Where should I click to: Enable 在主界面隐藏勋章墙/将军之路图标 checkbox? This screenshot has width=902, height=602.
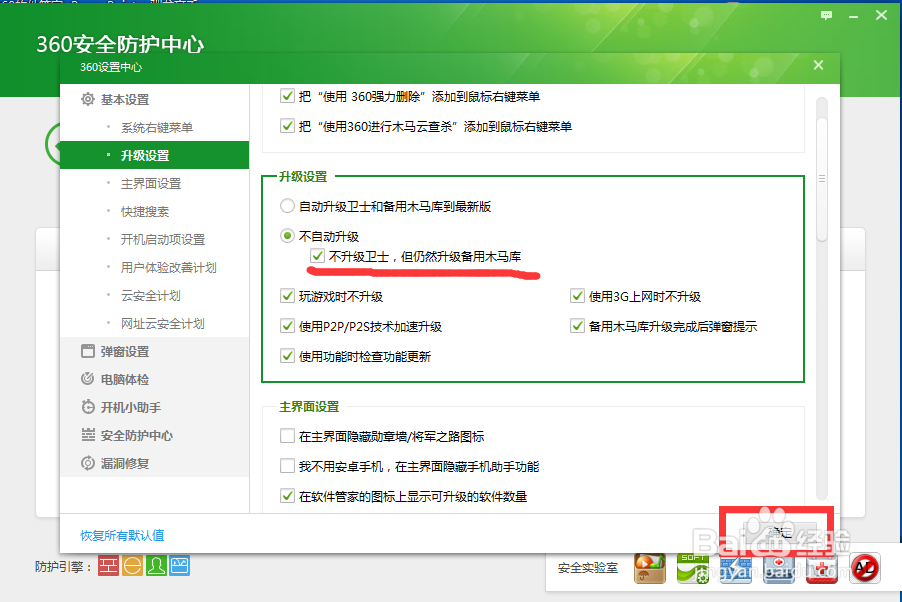click(287, 436)
